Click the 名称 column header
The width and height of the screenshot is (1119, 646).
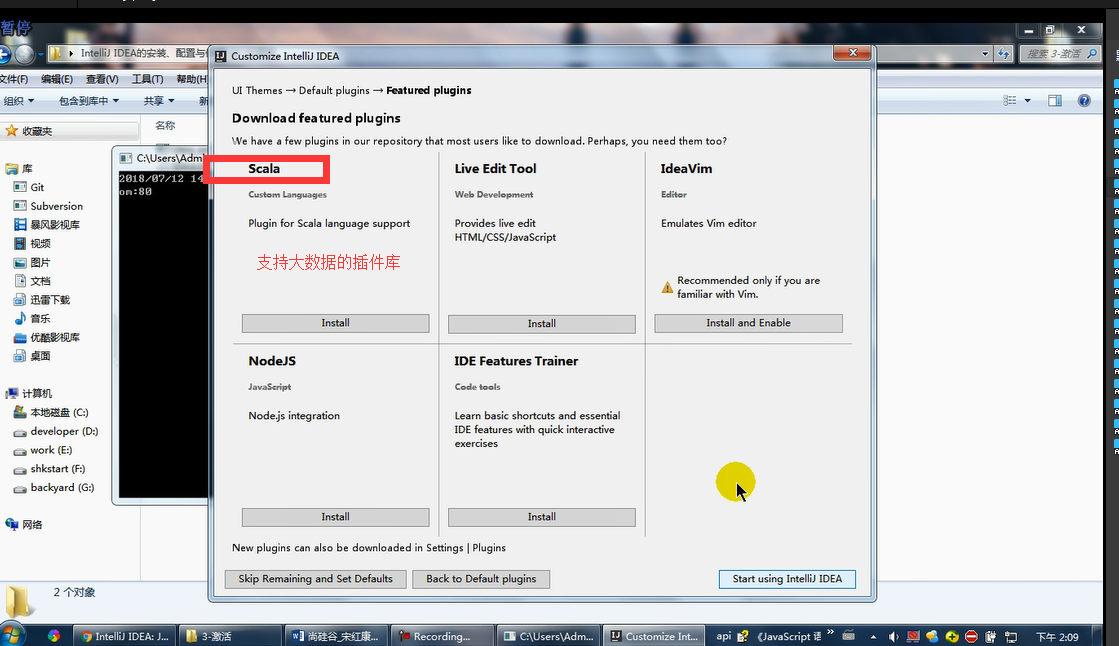[166, 126]
